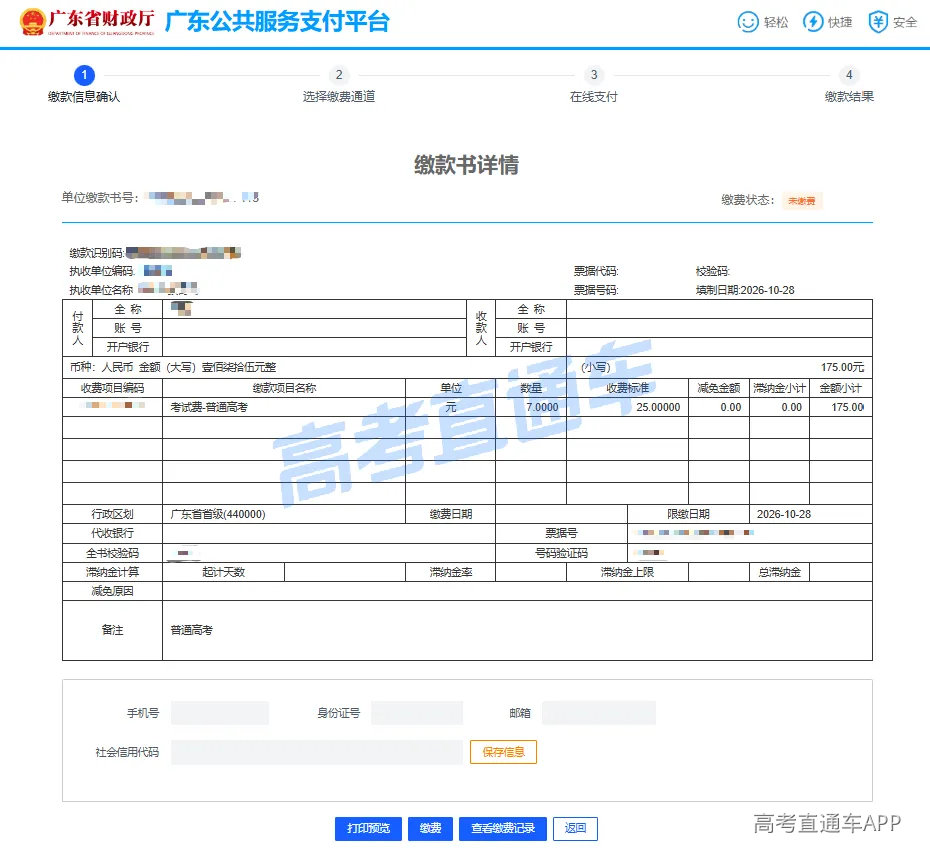This screenshot has height=863, width=930.
Task: Select step 4 circle 缴款结果
Action: [x=849, y=75]
